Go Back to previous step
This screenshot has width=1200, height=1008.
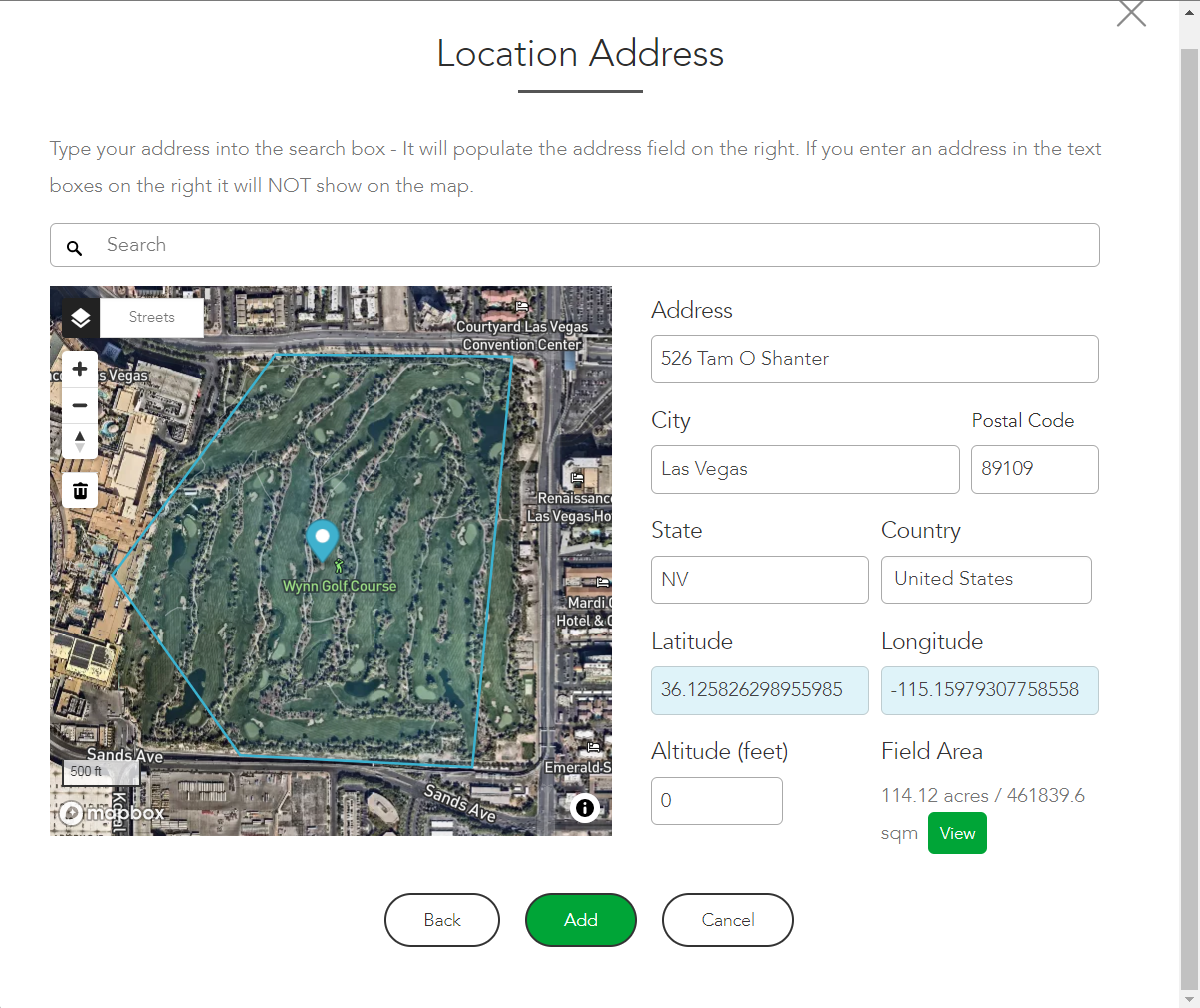click(442, 920)
